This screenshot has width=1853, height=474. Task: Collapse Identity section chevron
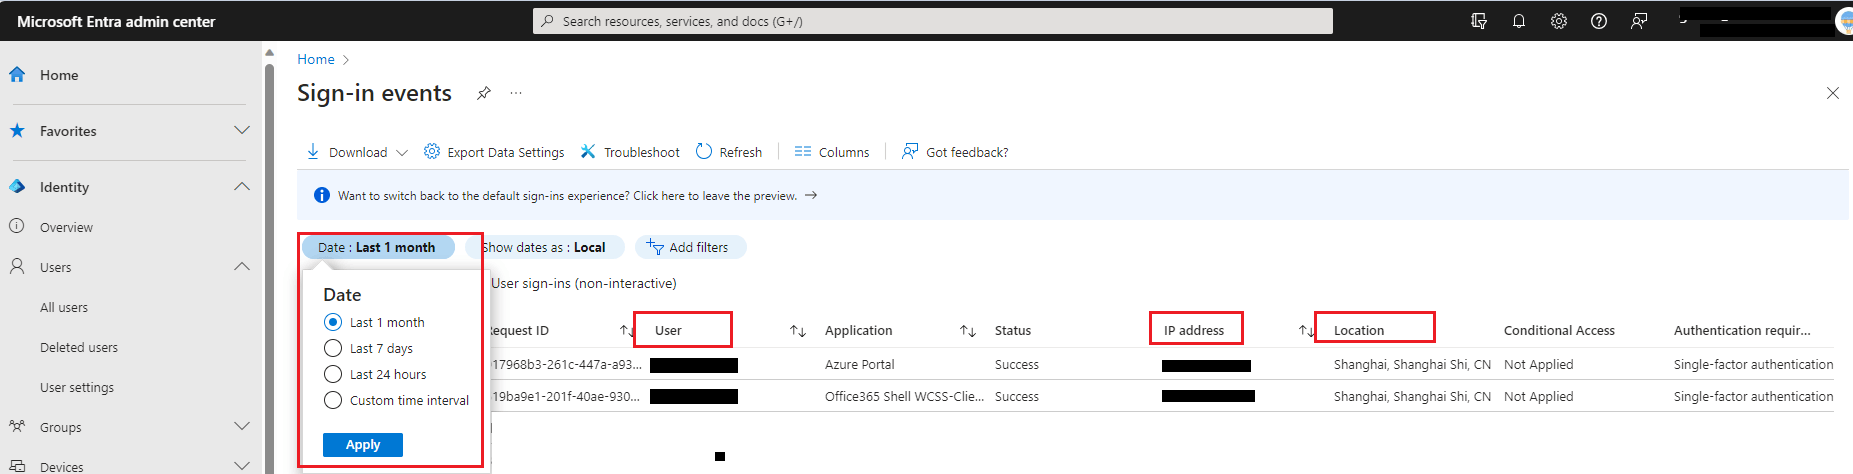pos(242,187)
